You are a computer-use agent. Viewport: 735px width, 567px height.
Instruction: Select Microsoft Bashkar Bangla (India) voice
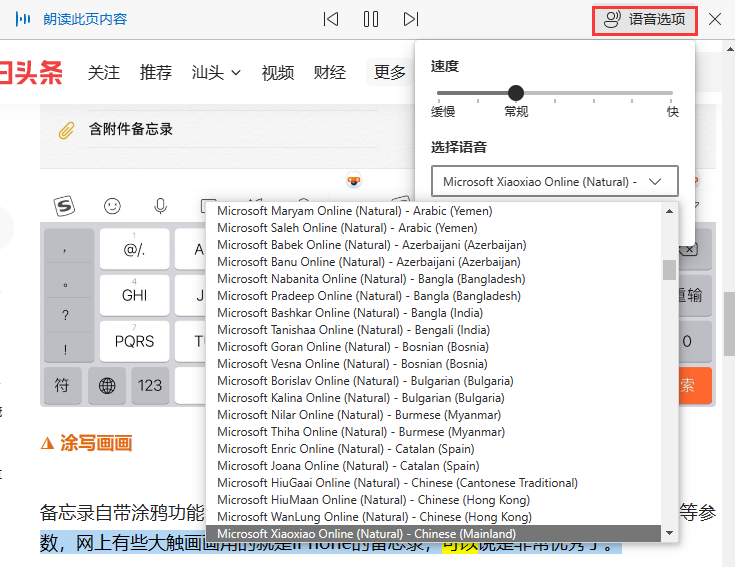tap(434, 313)
